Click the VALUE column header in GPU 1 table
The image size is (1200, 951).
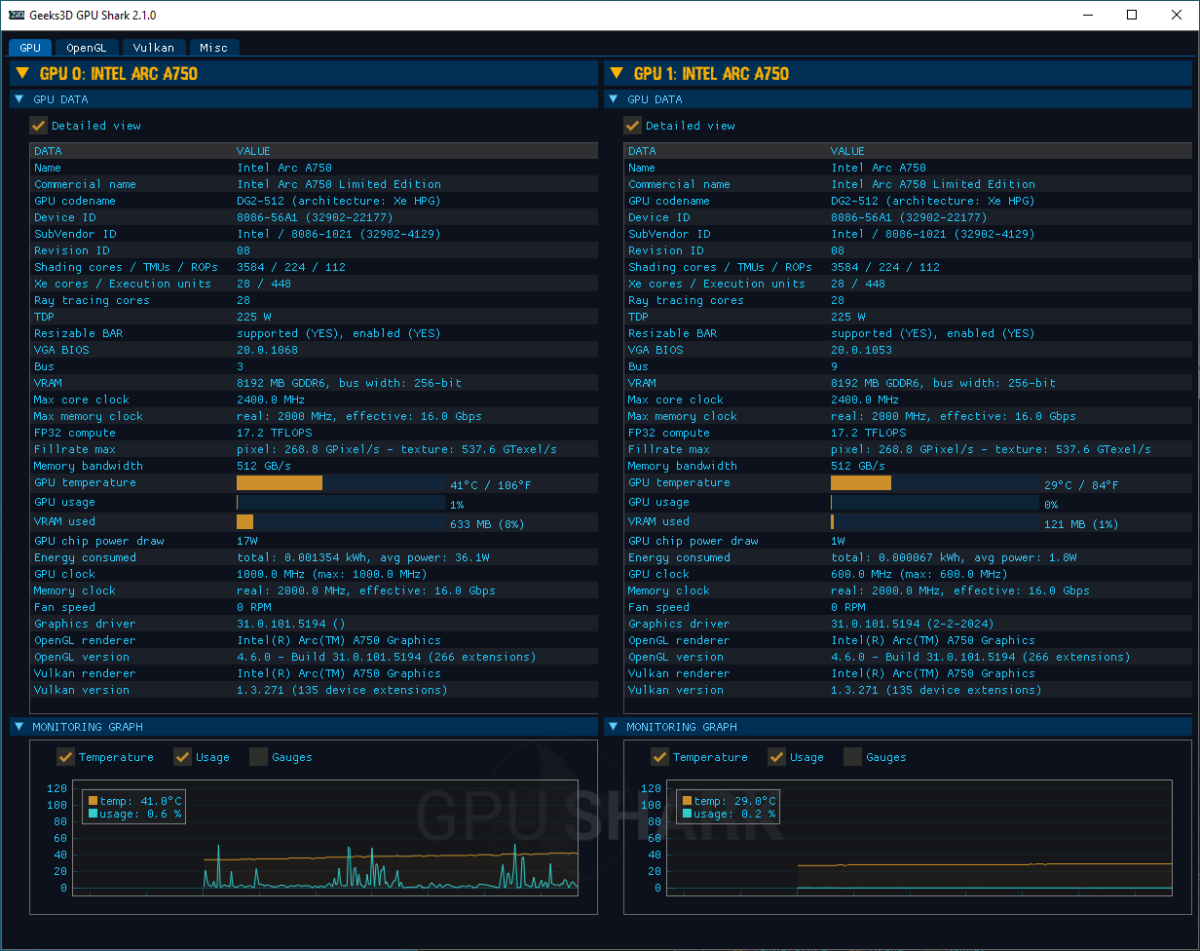(x=848, y=151)
